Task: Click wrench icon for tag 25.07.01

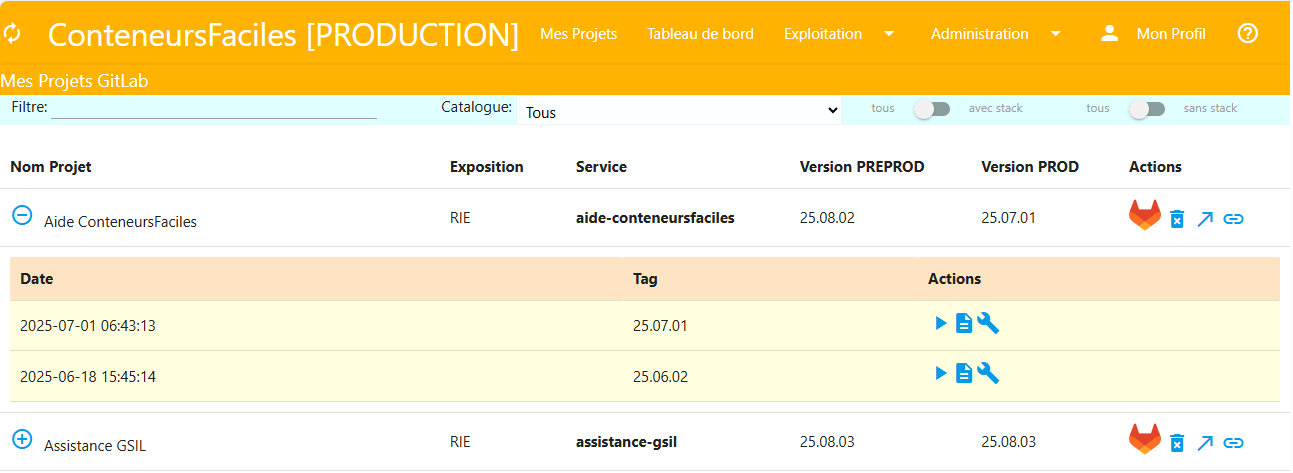Action: [x=988, y=322]
